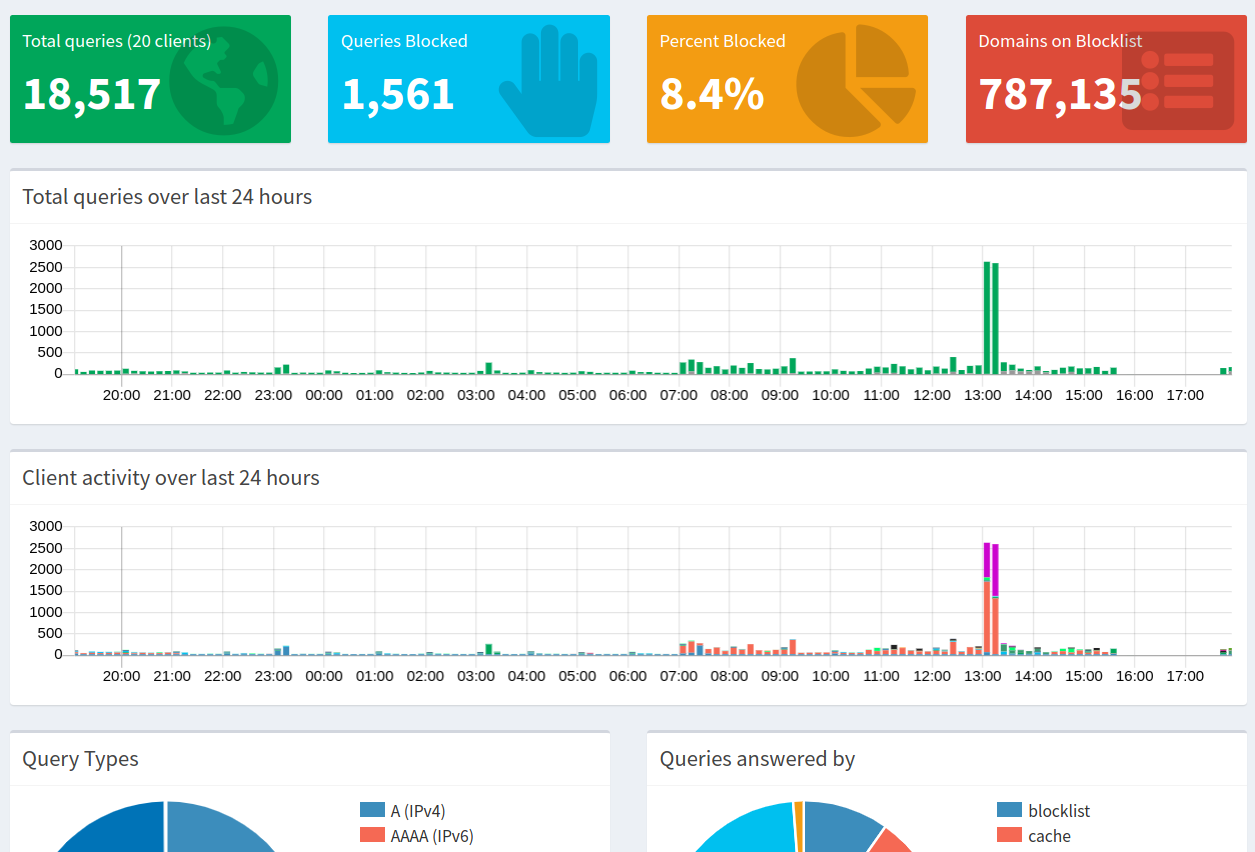
Task: Select the cache red legend swatch
Action: [x=1010, y=835]
